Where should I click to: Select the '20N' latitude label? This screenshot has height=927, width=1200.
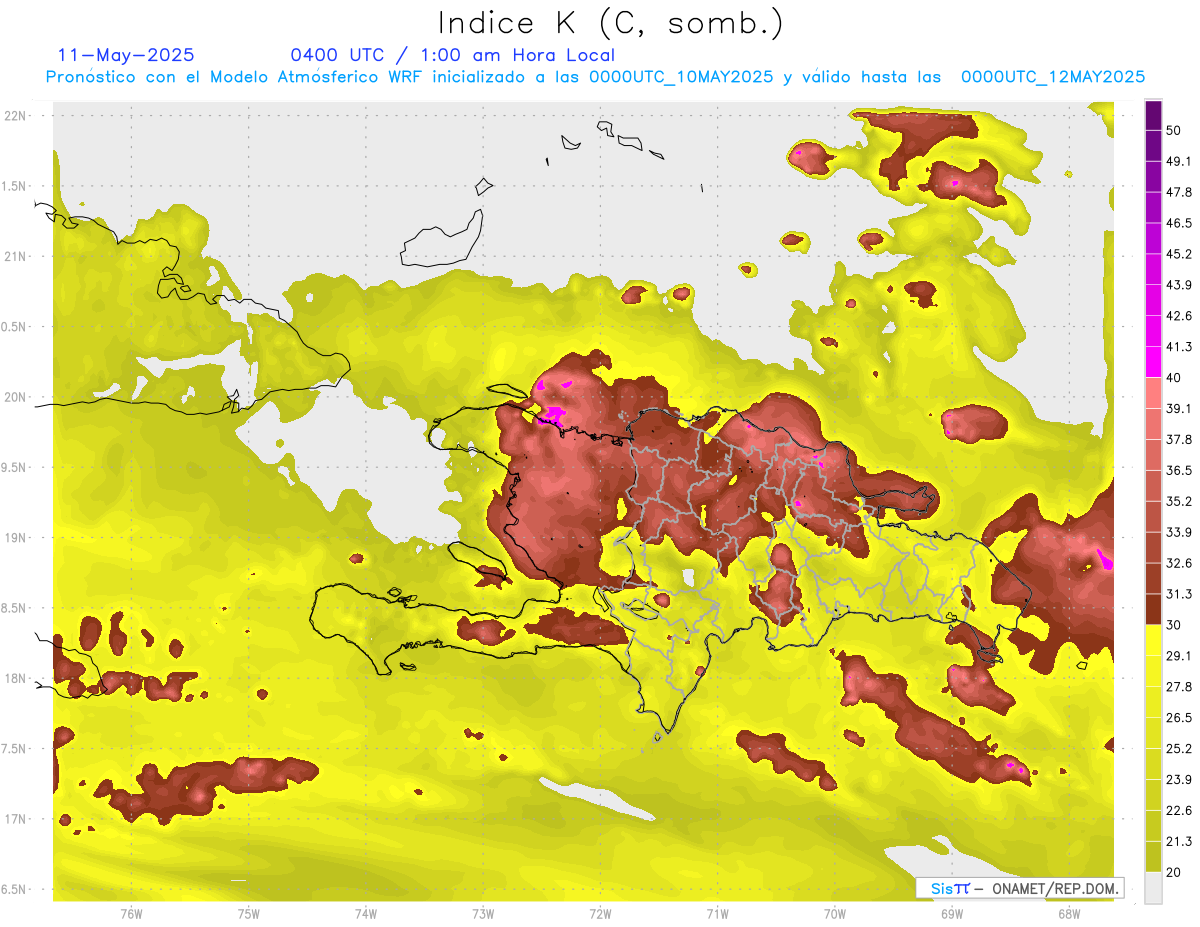click(16, 397)
